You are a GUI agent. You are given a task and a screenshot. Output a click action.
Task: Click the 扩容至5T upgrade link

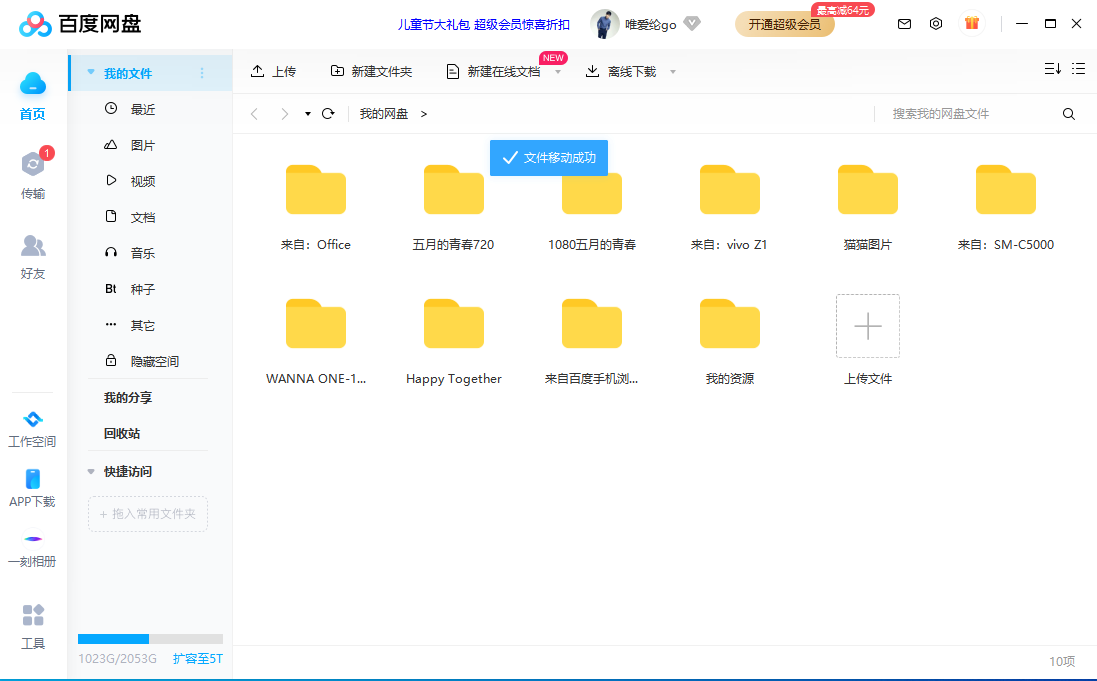coord(197,659)
